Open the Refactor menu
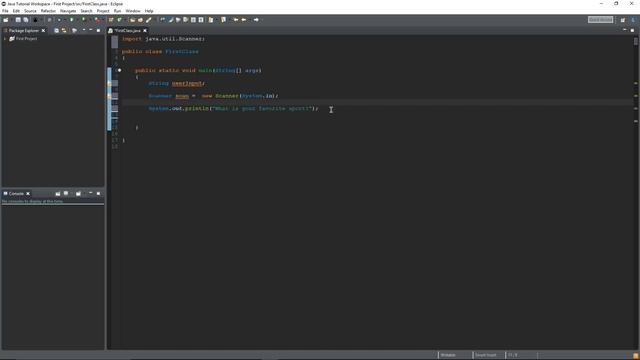This screenshot has height=360, width=640. coord(48,11)
